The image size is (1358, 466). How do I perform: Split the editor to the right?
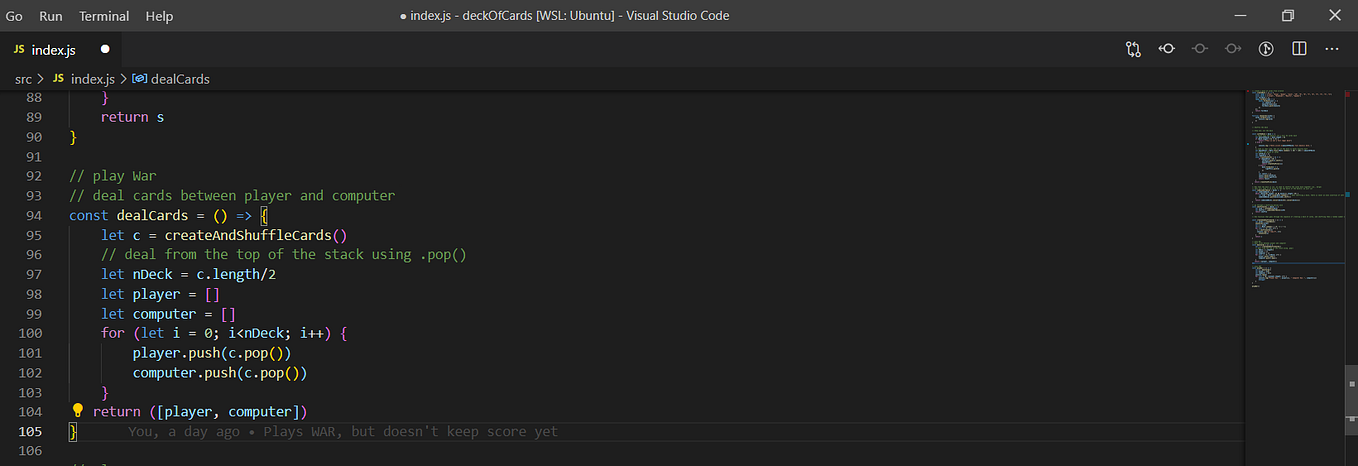[x=1299, y=48]
